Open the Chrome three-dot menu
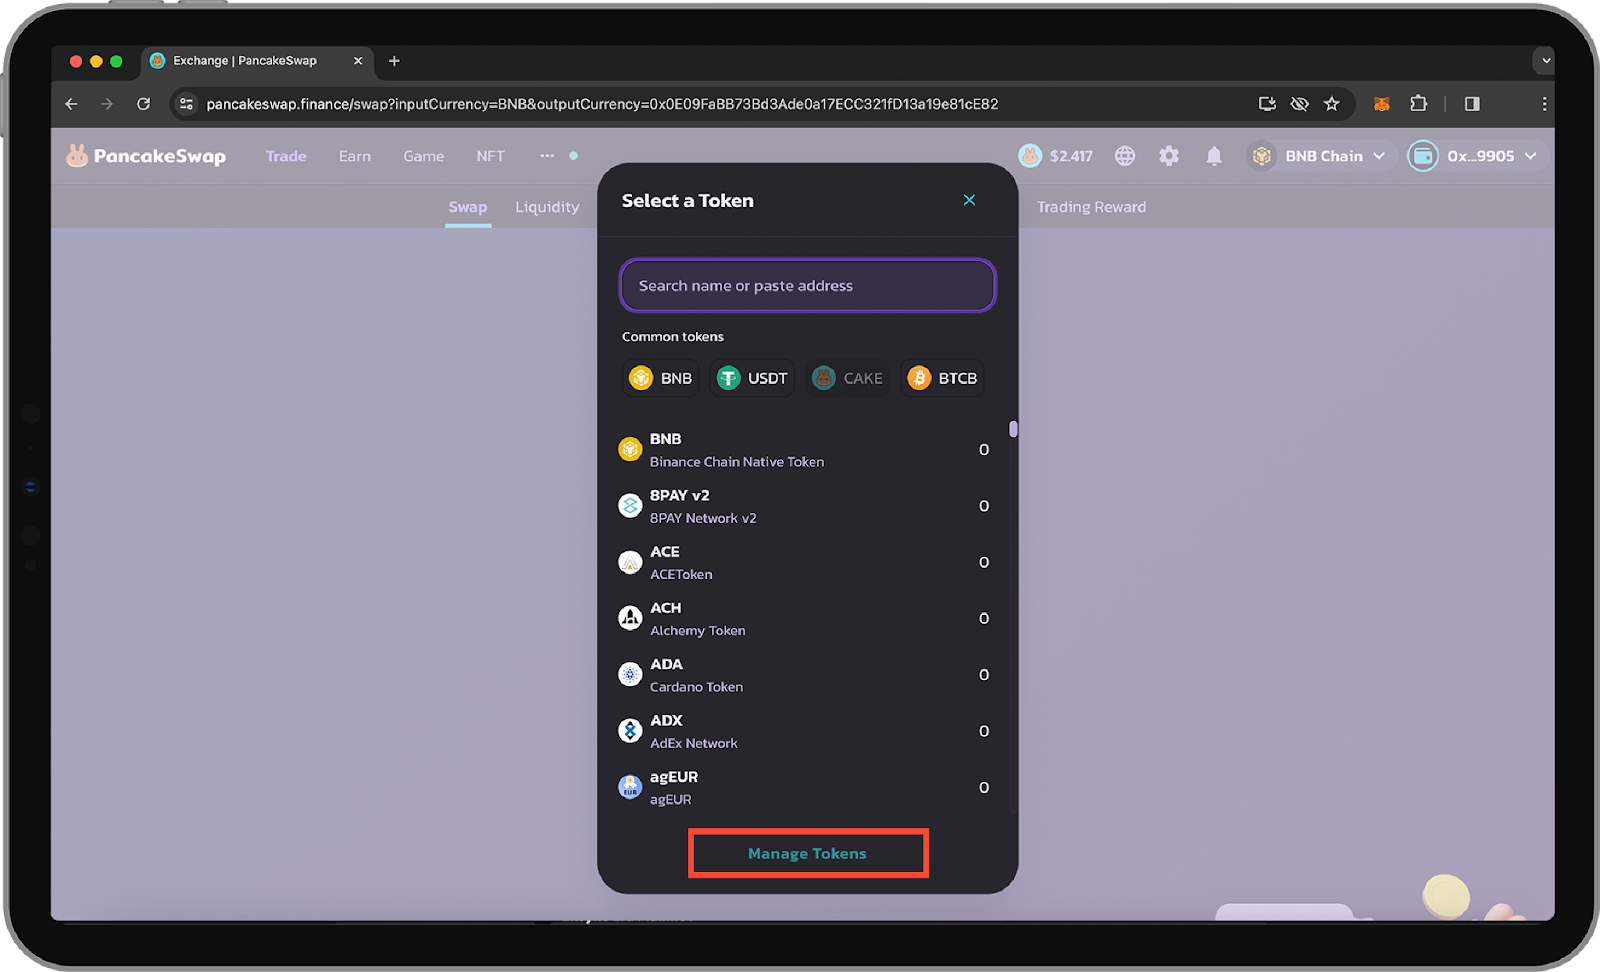1600x972 pixels. (x=1544, y=104)
